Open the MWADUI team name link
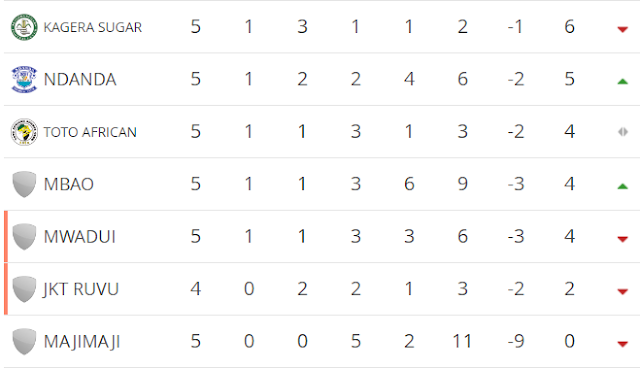 click(x=80, y=237)
